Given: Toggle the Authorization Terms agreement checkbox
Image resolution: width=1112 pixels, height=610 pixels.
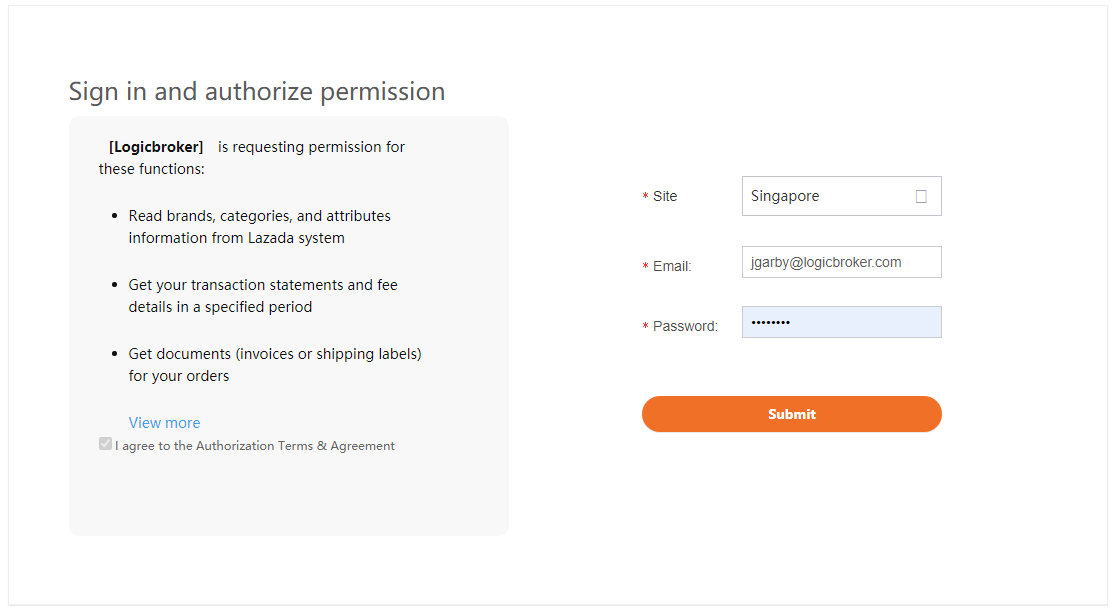Looking at the screenshot, I should tap(105, 444).
